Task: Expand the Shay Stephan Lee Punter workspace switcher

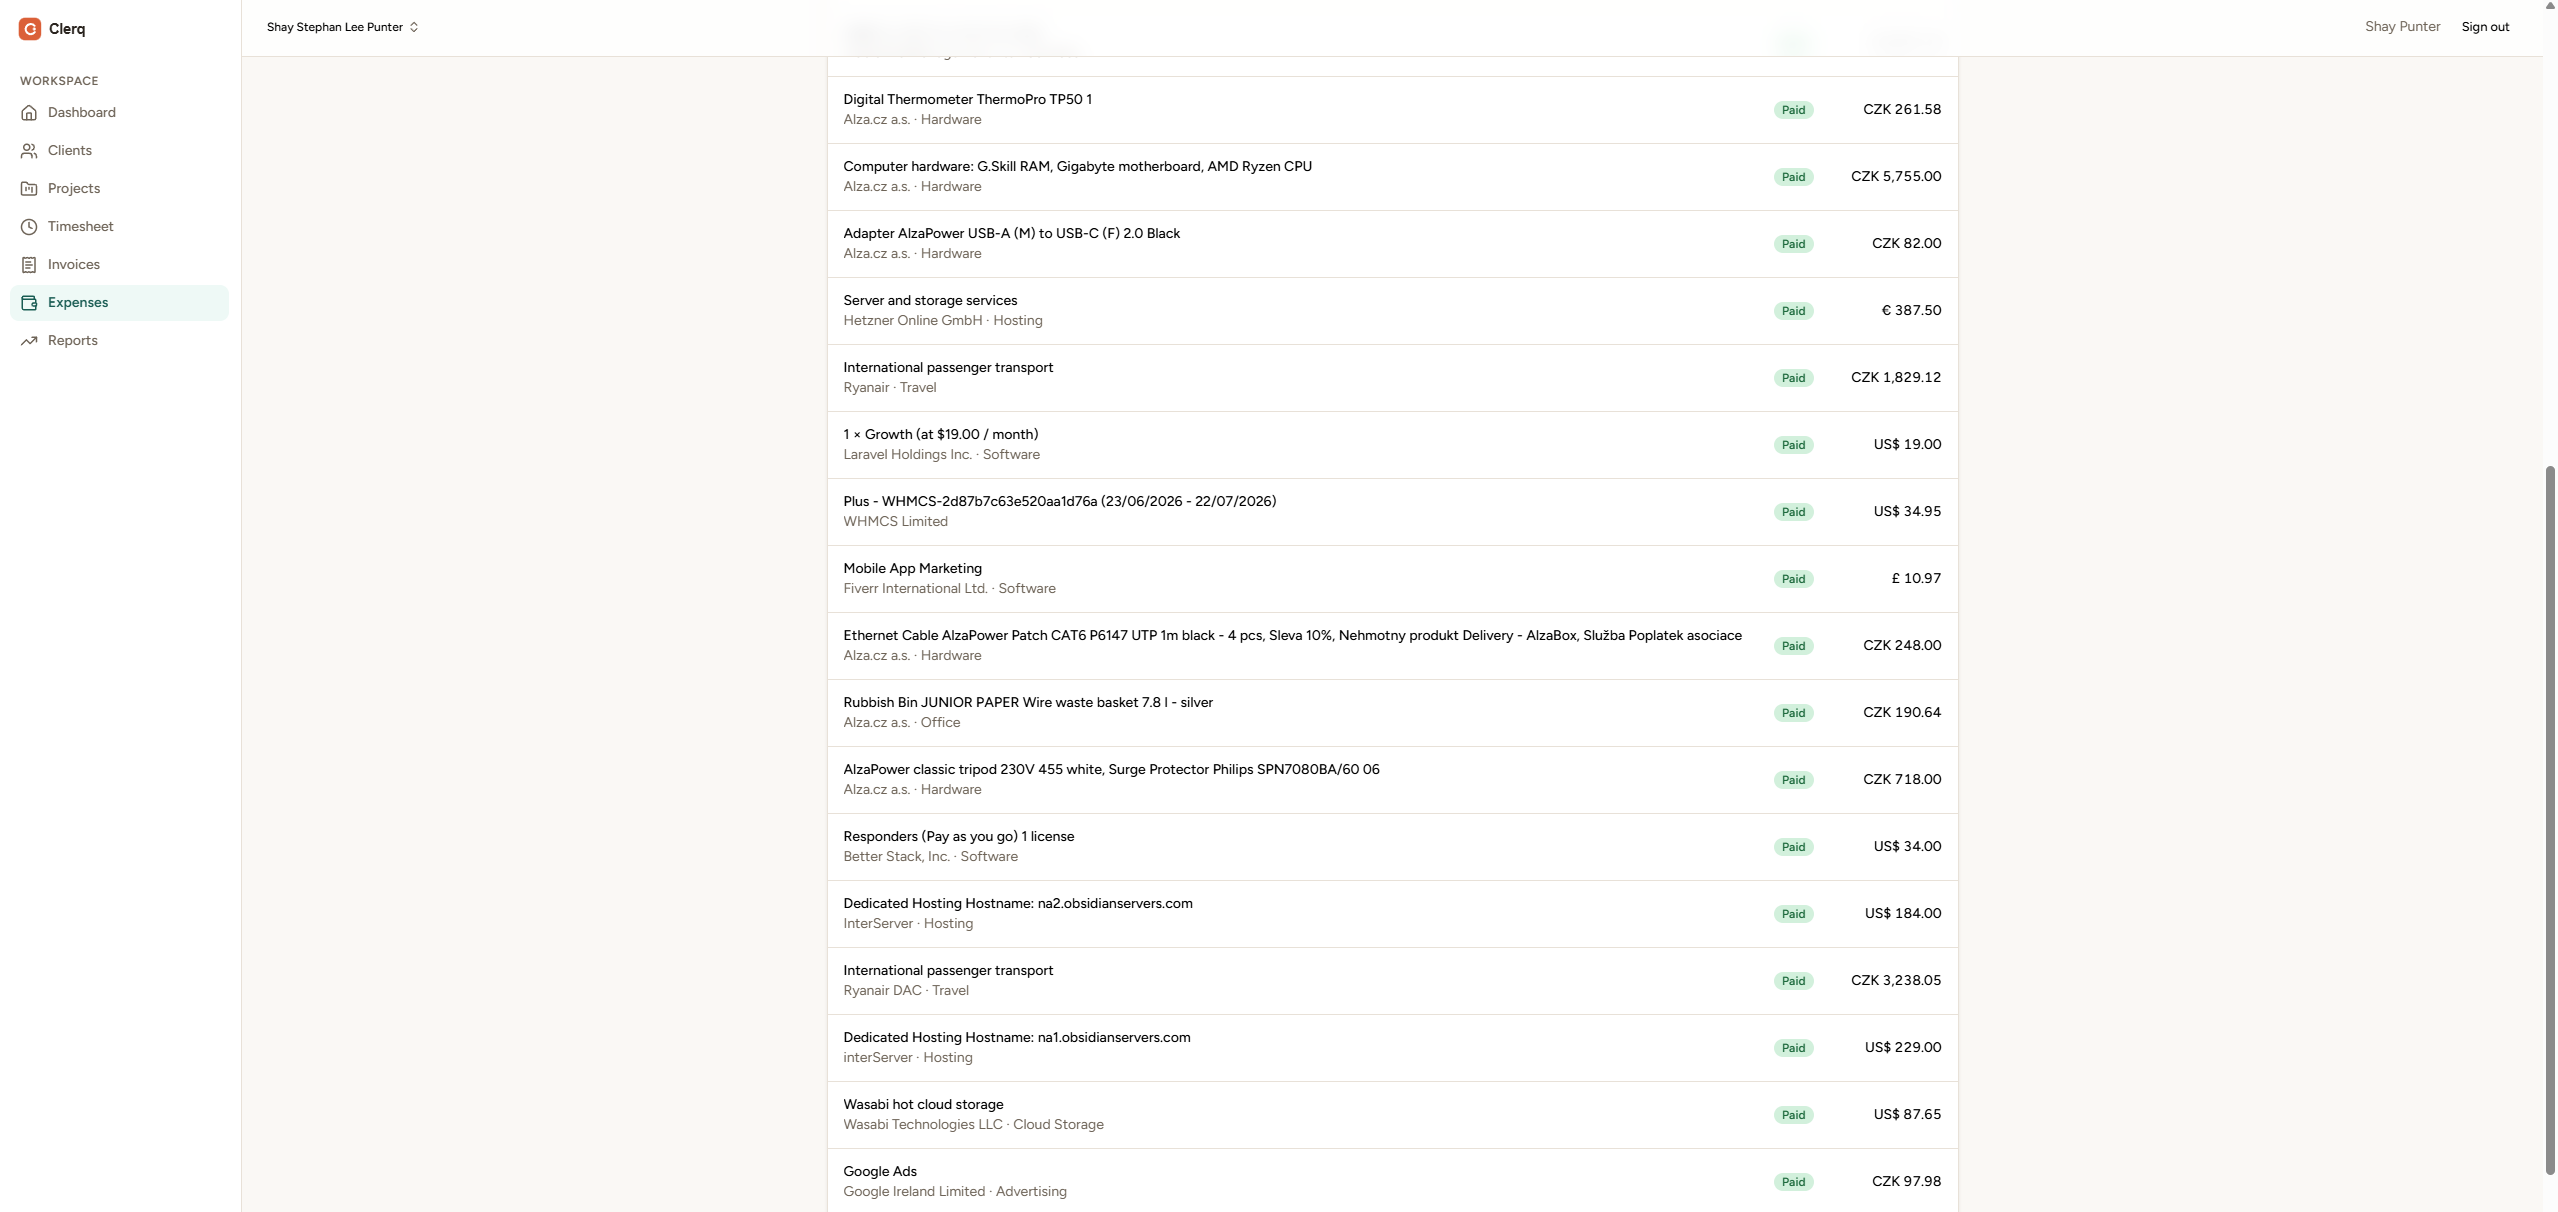Action: 342,27
